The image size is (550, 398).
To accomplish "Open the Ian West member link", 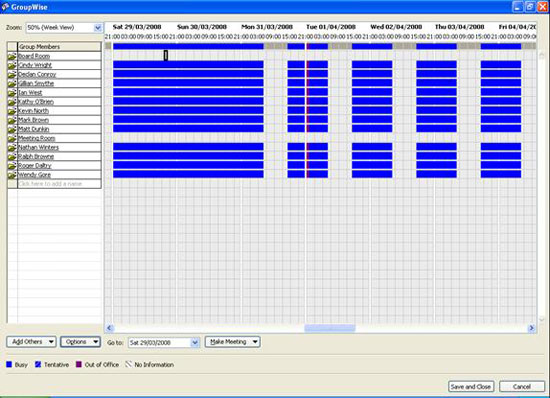I will [x=30, y=93].
